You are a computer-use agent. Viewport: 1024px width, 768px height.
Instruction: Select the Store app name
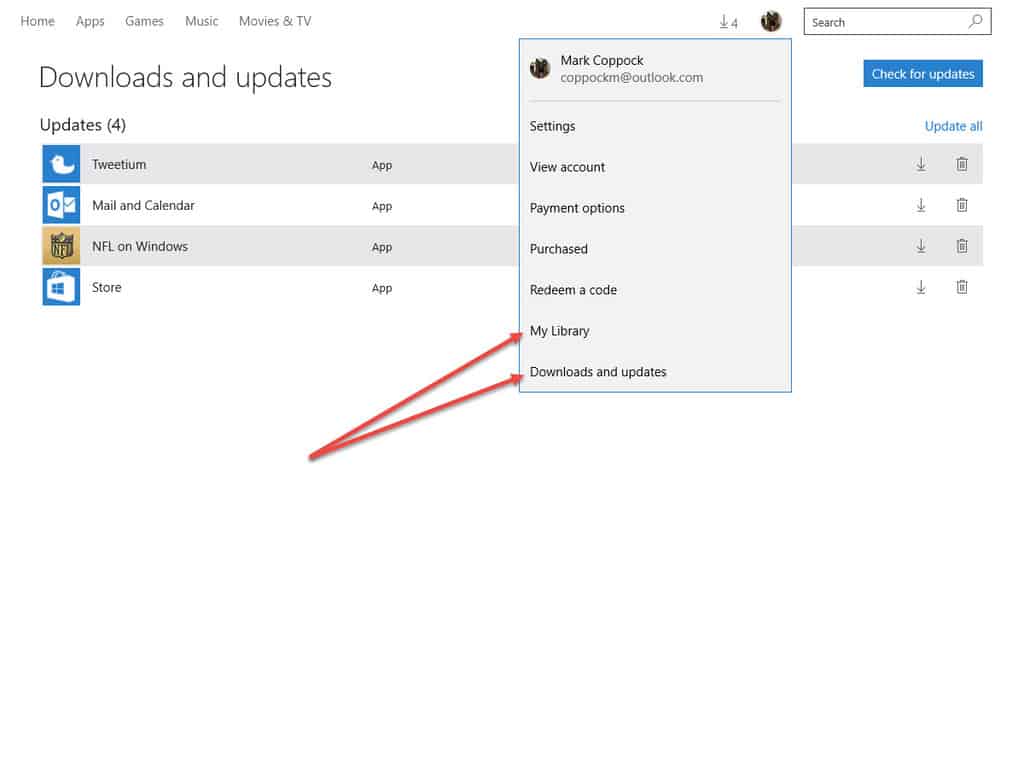[106, 287]
